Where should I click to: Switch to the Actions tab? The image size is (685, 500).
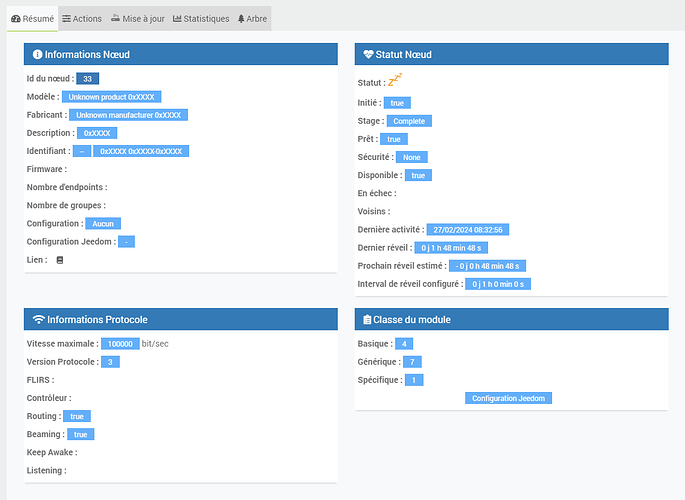(82, 19)
